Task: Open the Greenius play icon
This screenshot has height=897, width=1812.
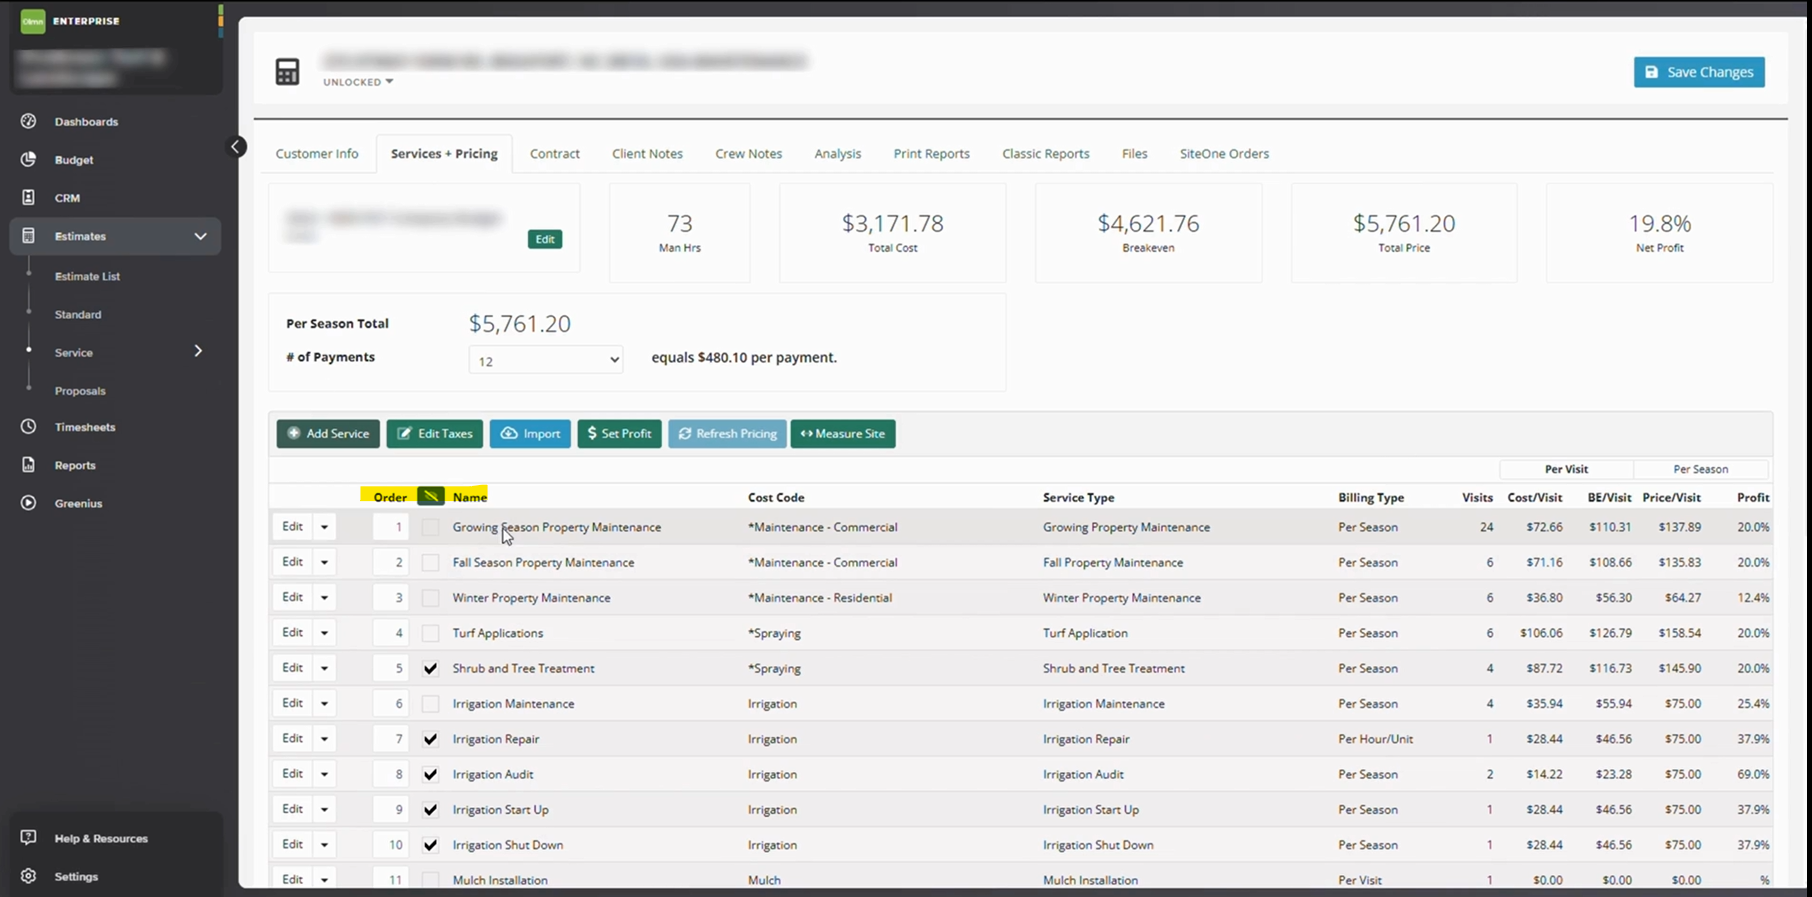Action: point(28,503)
